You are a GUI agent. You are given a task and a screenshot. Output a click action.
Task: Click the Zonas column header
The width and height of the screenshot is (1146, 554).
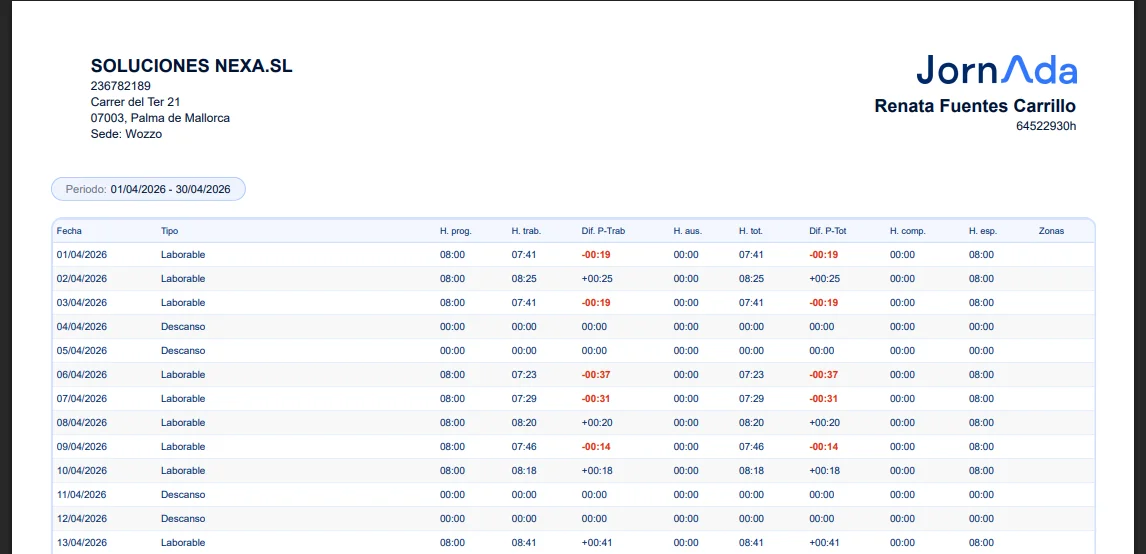pyautogui.click(x=1051, y=231)
